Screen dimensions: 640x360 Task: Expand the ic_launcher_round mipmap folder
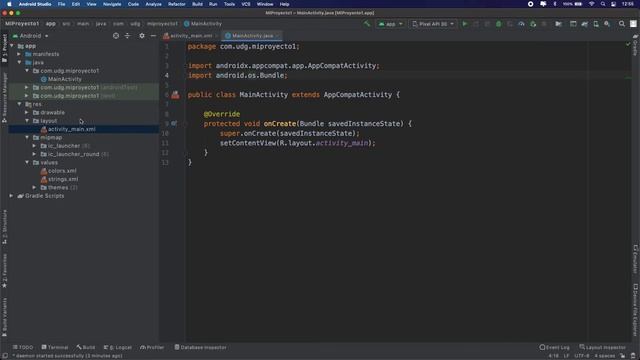click(x=35, y=154)
